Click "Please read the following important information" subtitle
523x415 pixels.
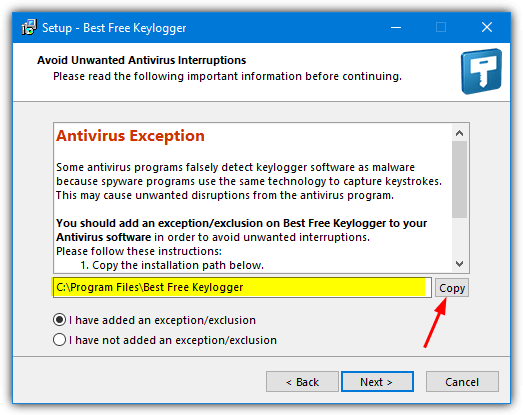pyautogui.click(x=227, y=76)
